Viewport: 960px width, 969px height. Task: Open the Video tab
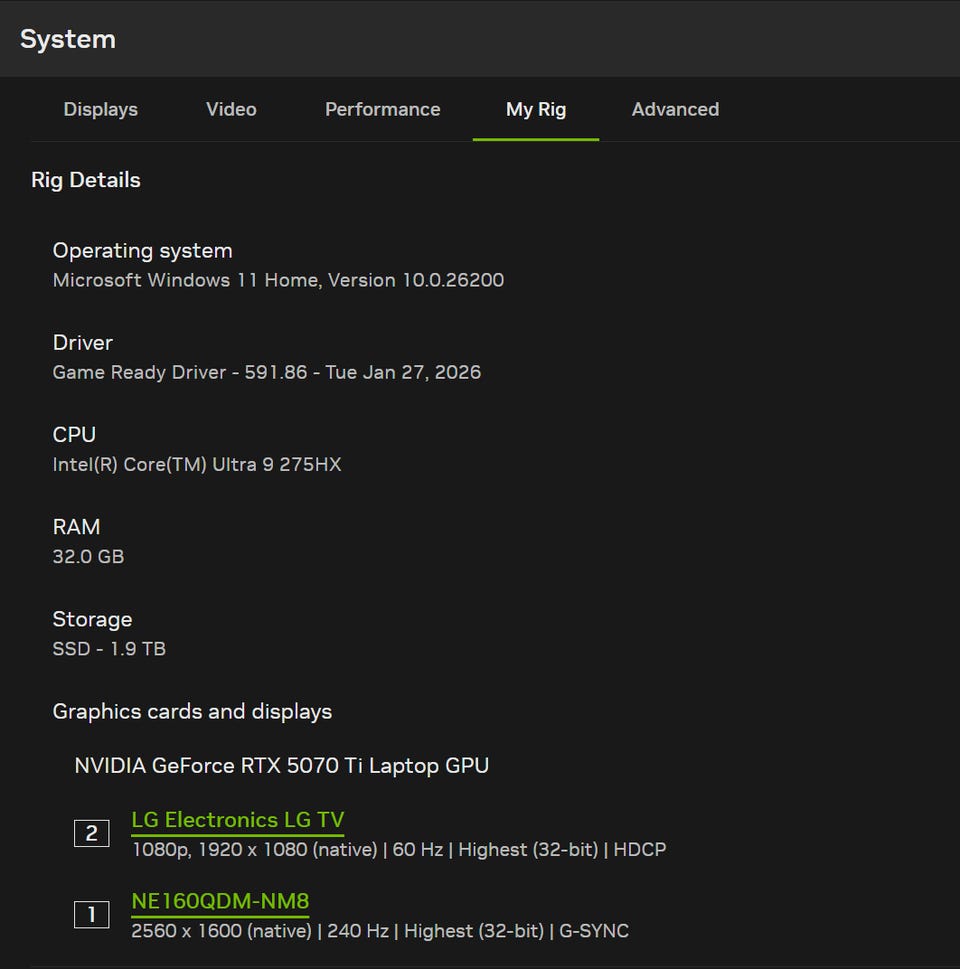tap(231, 109)
